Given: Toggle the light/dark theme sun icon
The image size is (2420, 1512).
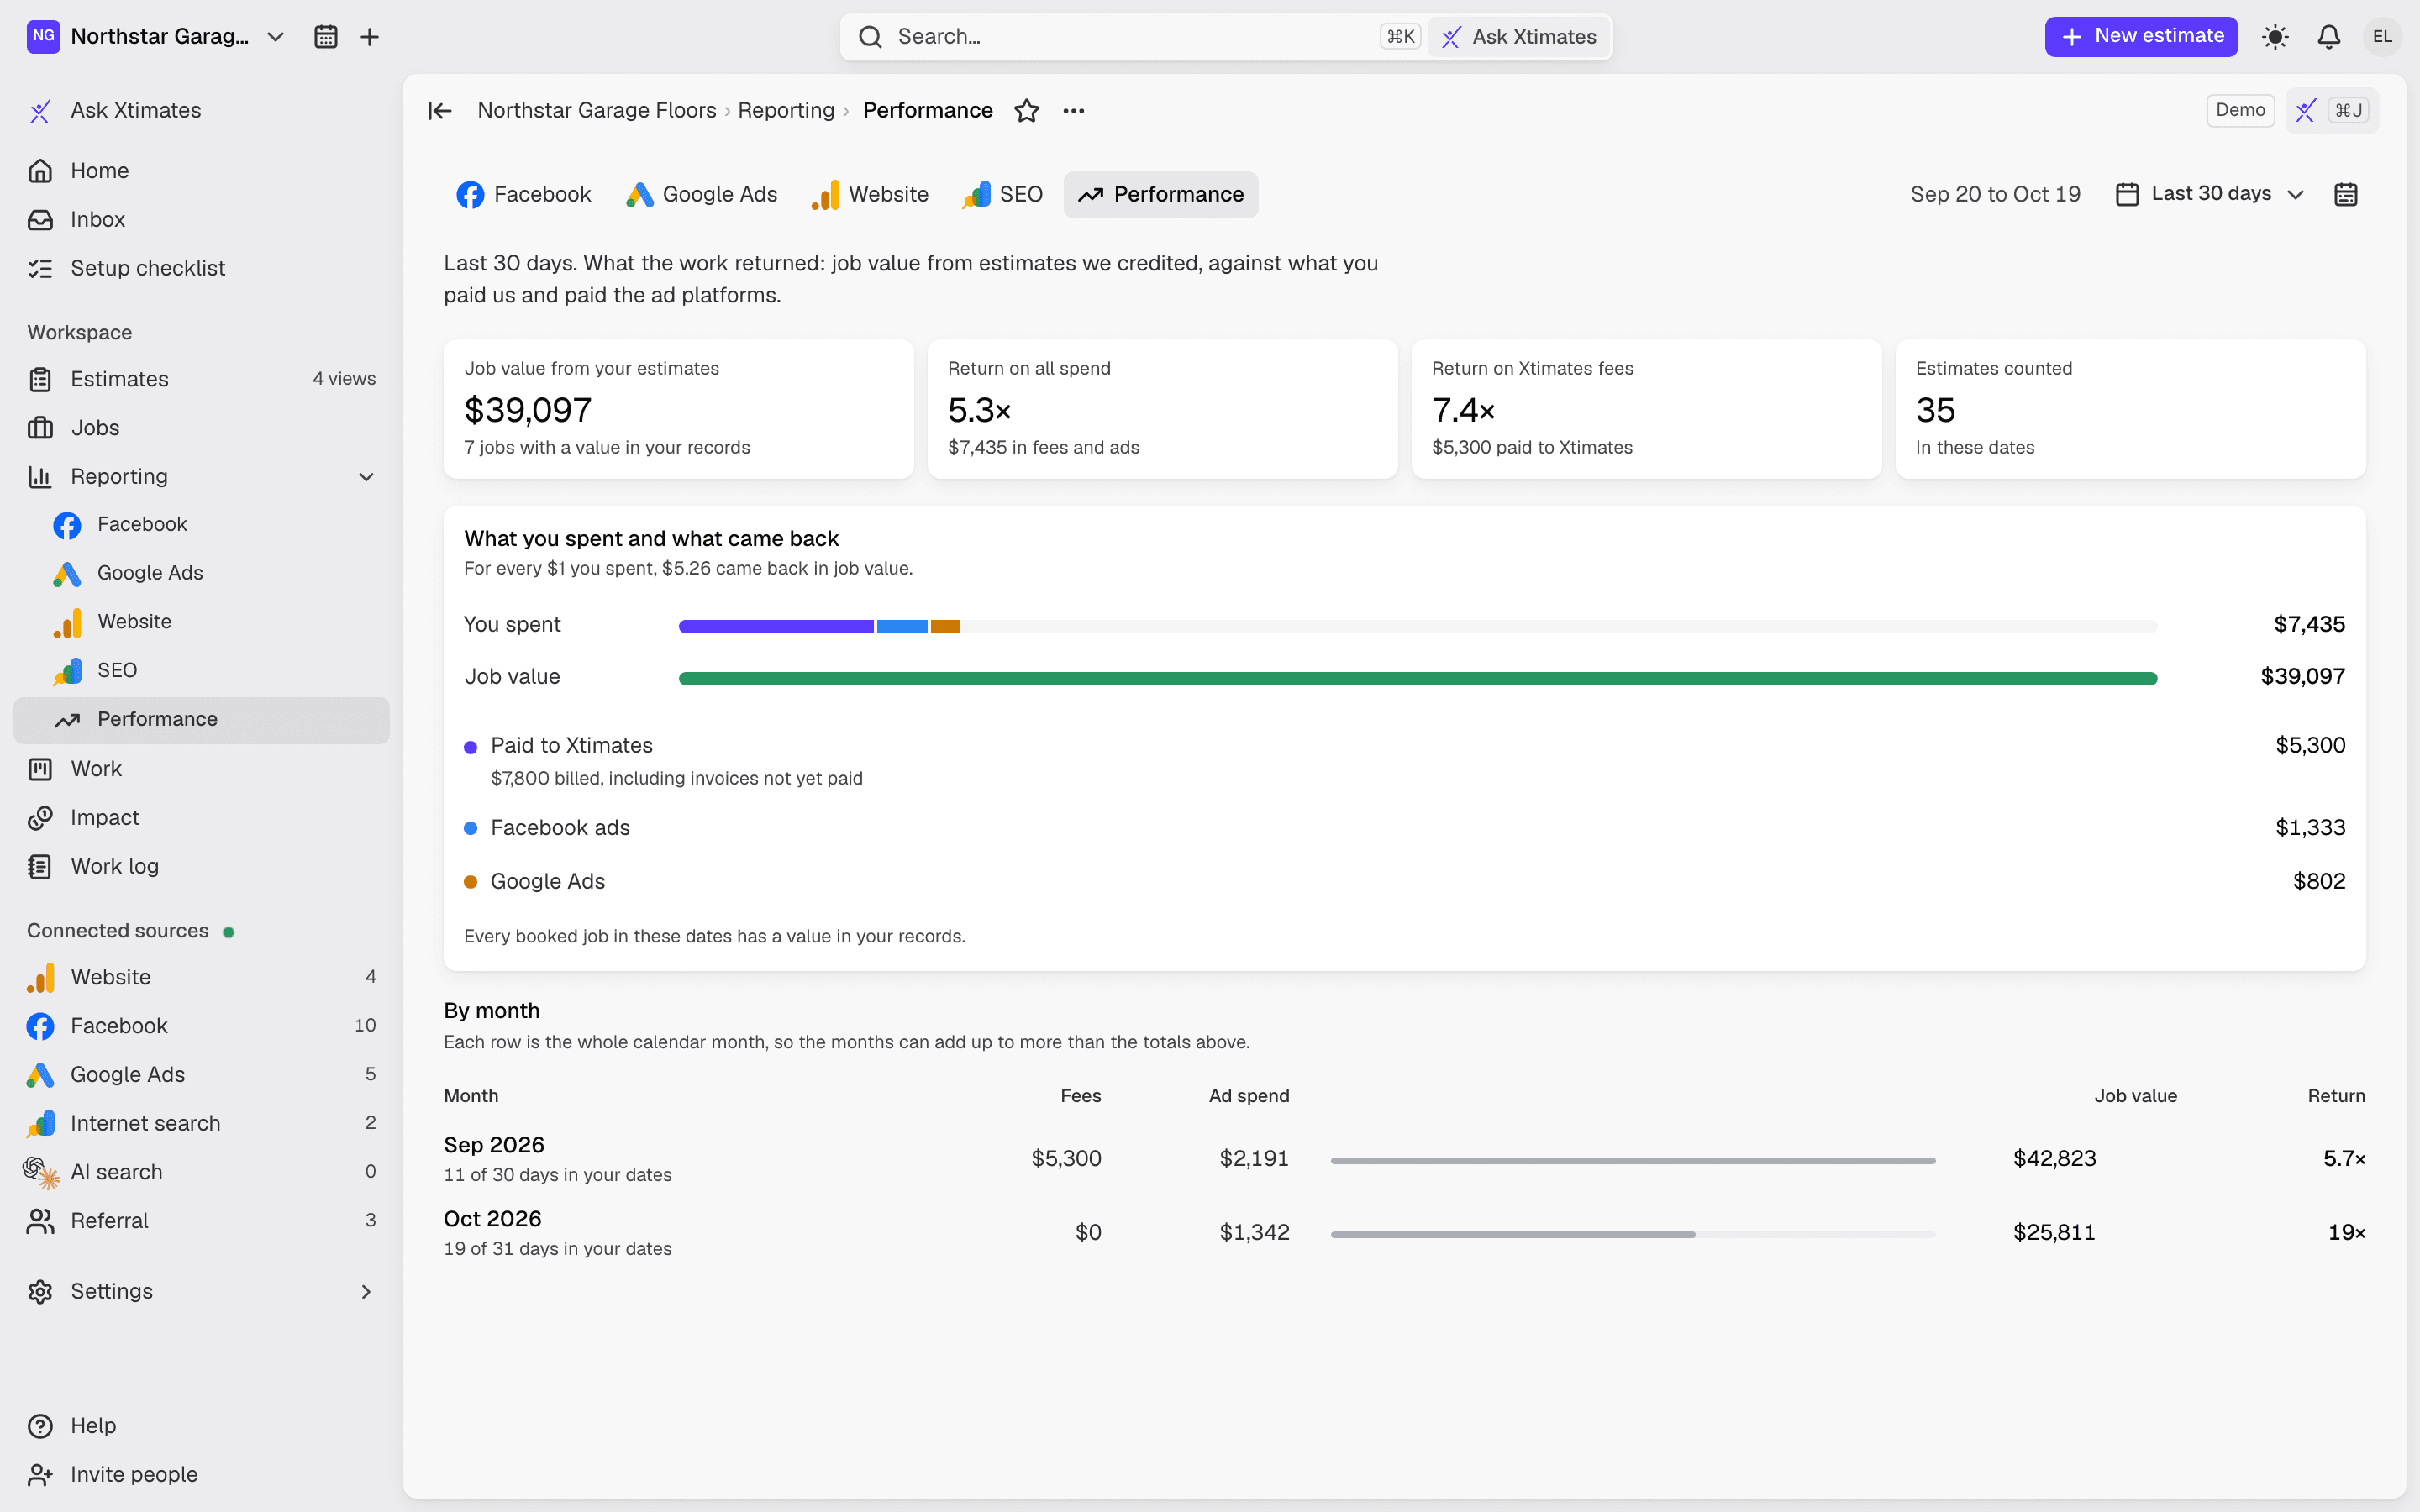Looking at the screenshot, I should coord(2275,37).
